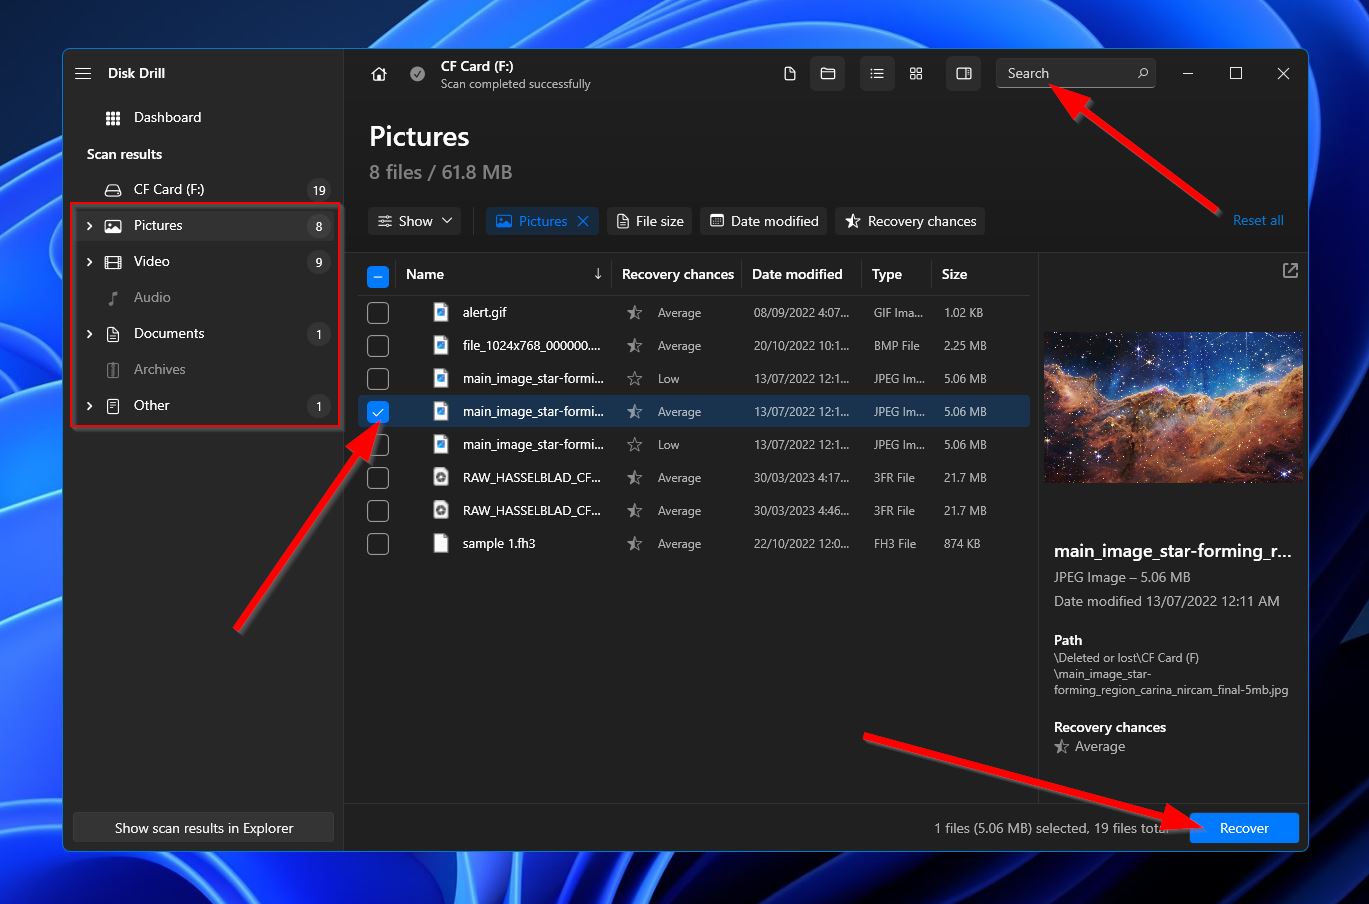This screenshot has height=904, width=1369.
Task: Check the third main_image JPEG checkbox
Action: point(378,445)
